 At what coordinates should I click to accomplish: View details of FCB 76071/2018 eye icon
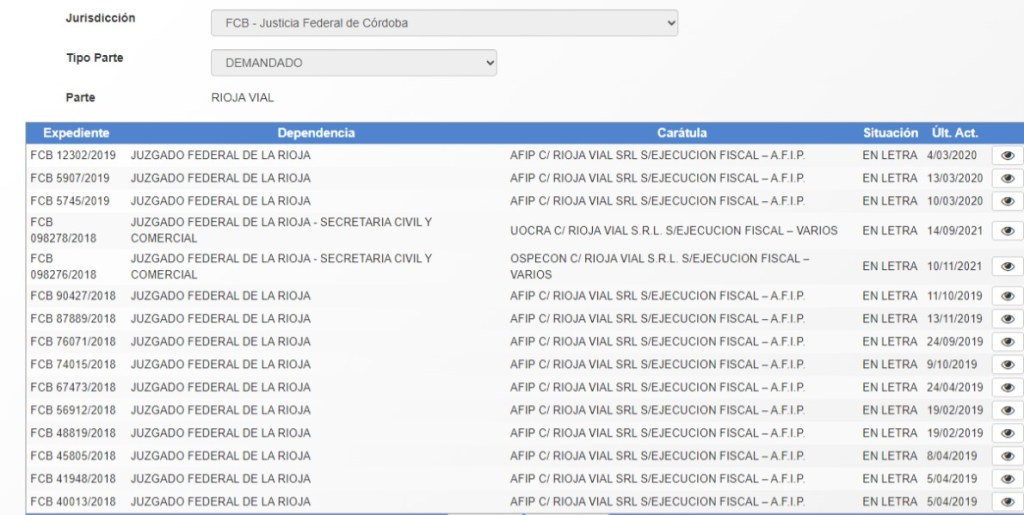1007,341
